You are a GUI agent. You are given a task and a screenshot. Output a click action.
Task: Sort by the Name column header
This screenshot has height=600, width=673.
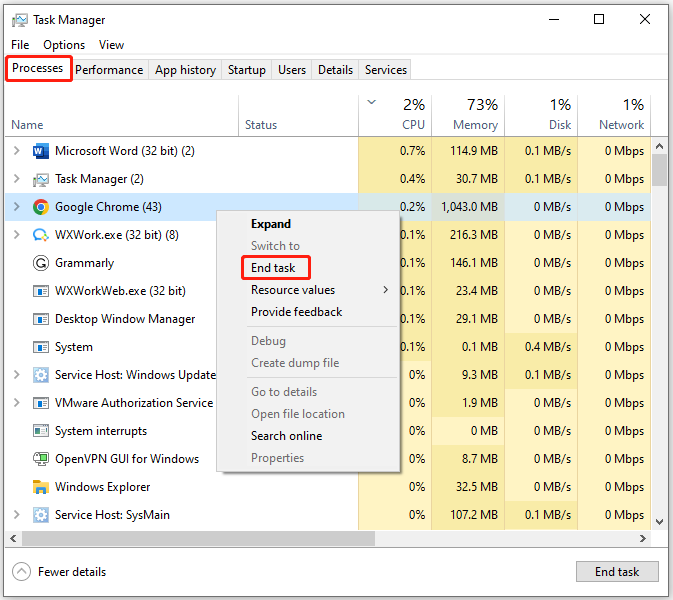122,115
